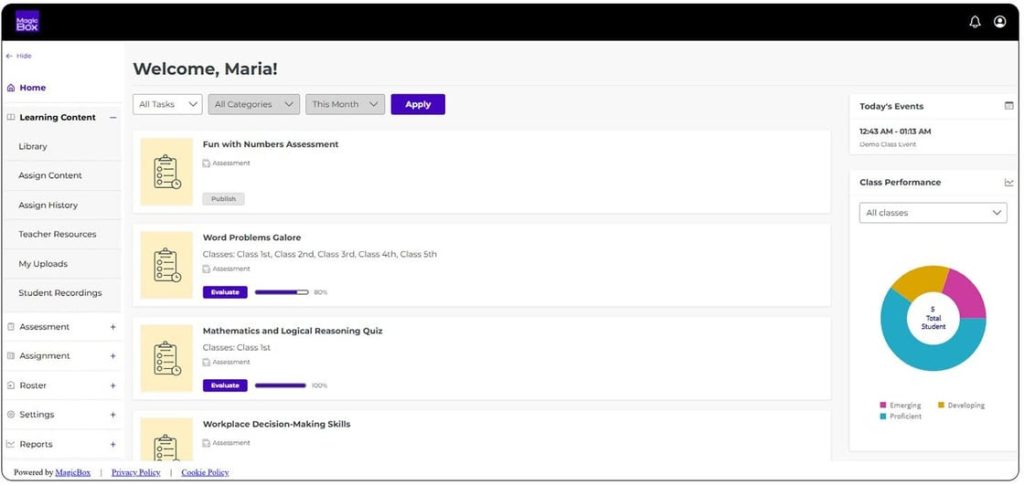The image size is (1024, 485).
Task: Click the Home house icon
Action: click(11, 88)
